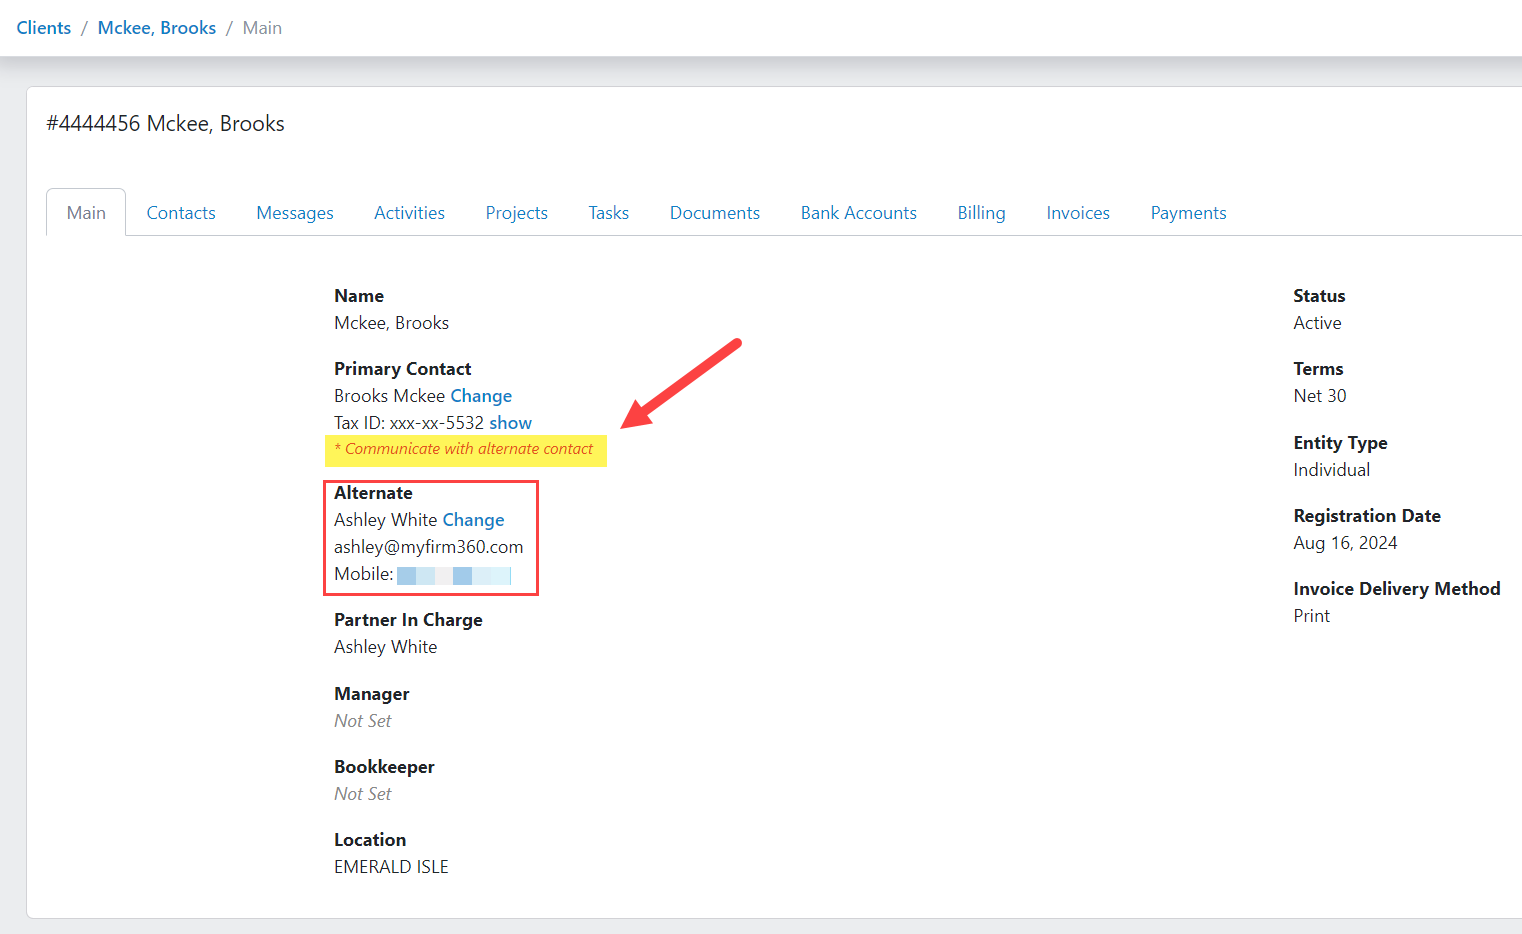Screen dimensions: 1522x934
Task: Open the Documents tab
Action: 714,212
